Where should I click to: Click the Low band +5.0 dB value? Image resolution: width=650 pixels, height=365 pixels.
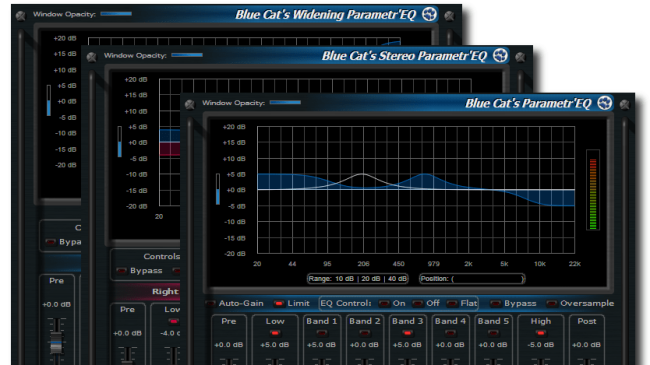coord(274,345)
